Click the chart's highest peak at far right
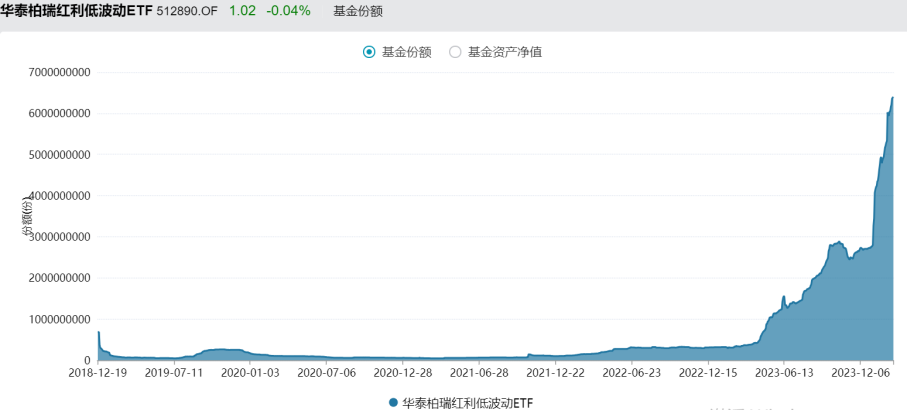Screen dimensions: 908x410 [x=892, y=98]
